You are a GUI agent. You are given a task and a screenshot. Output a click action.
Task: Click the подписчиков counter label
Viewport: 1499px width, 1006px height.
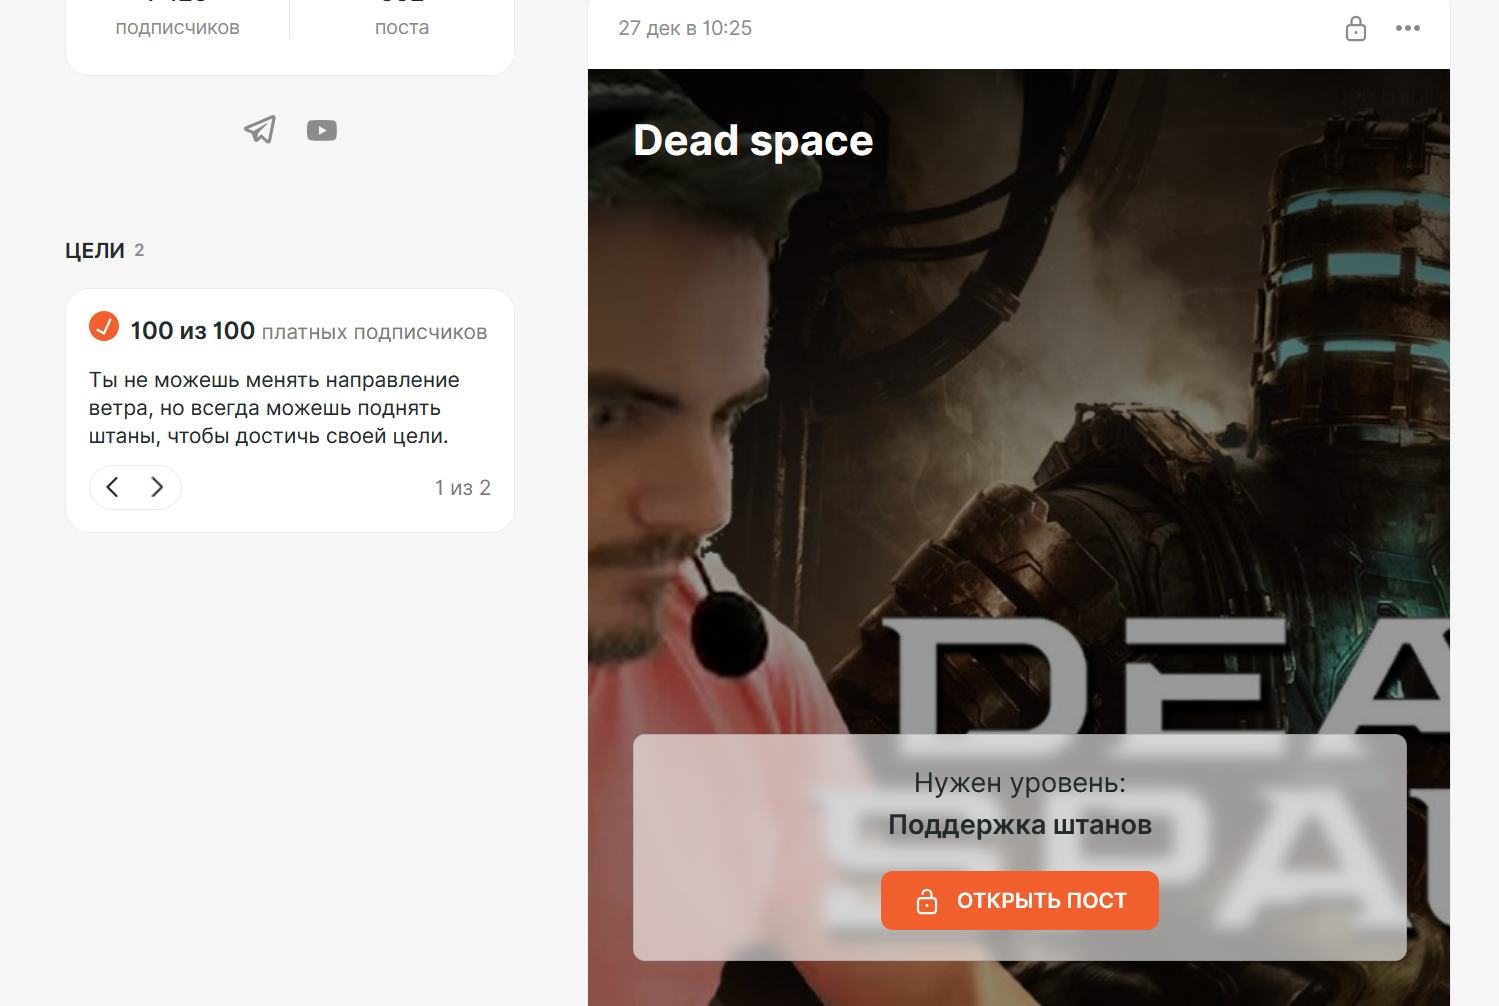178,28
